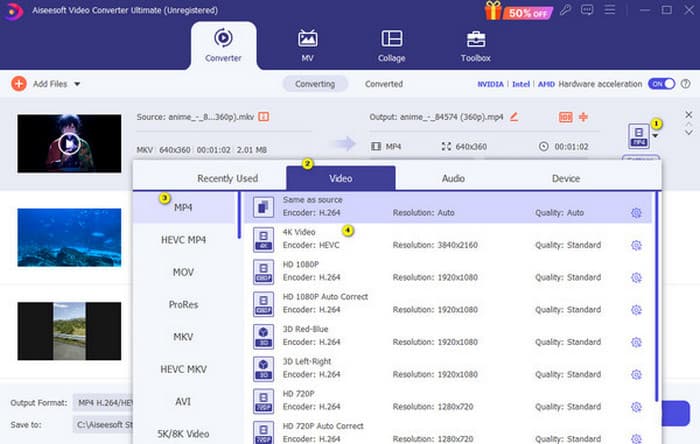Viewport: 700px width, 444px height.
Task: Select 3D Red-Blue preset
Action: (x=448, y=336)
